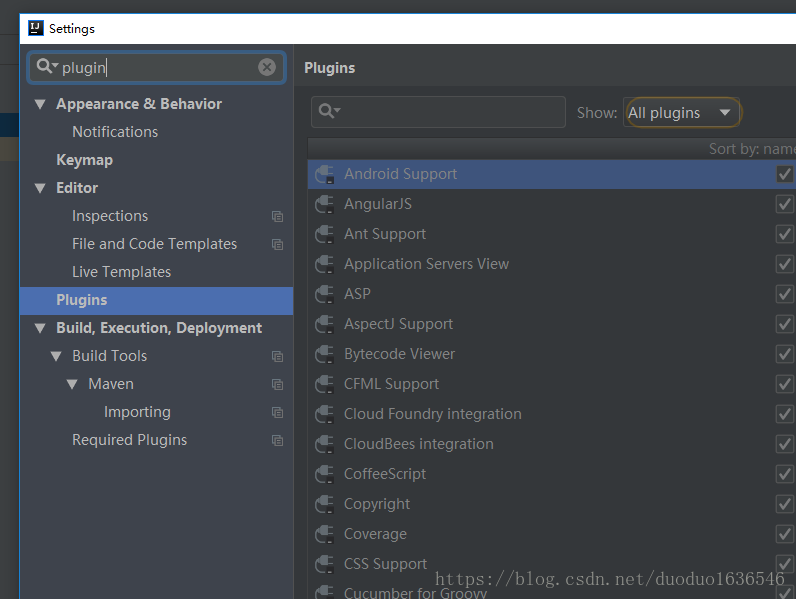Screen dimensions: 796x599
Task: Click the Bytecode Viewer plugin icon
Action: [x=324, y=354]
